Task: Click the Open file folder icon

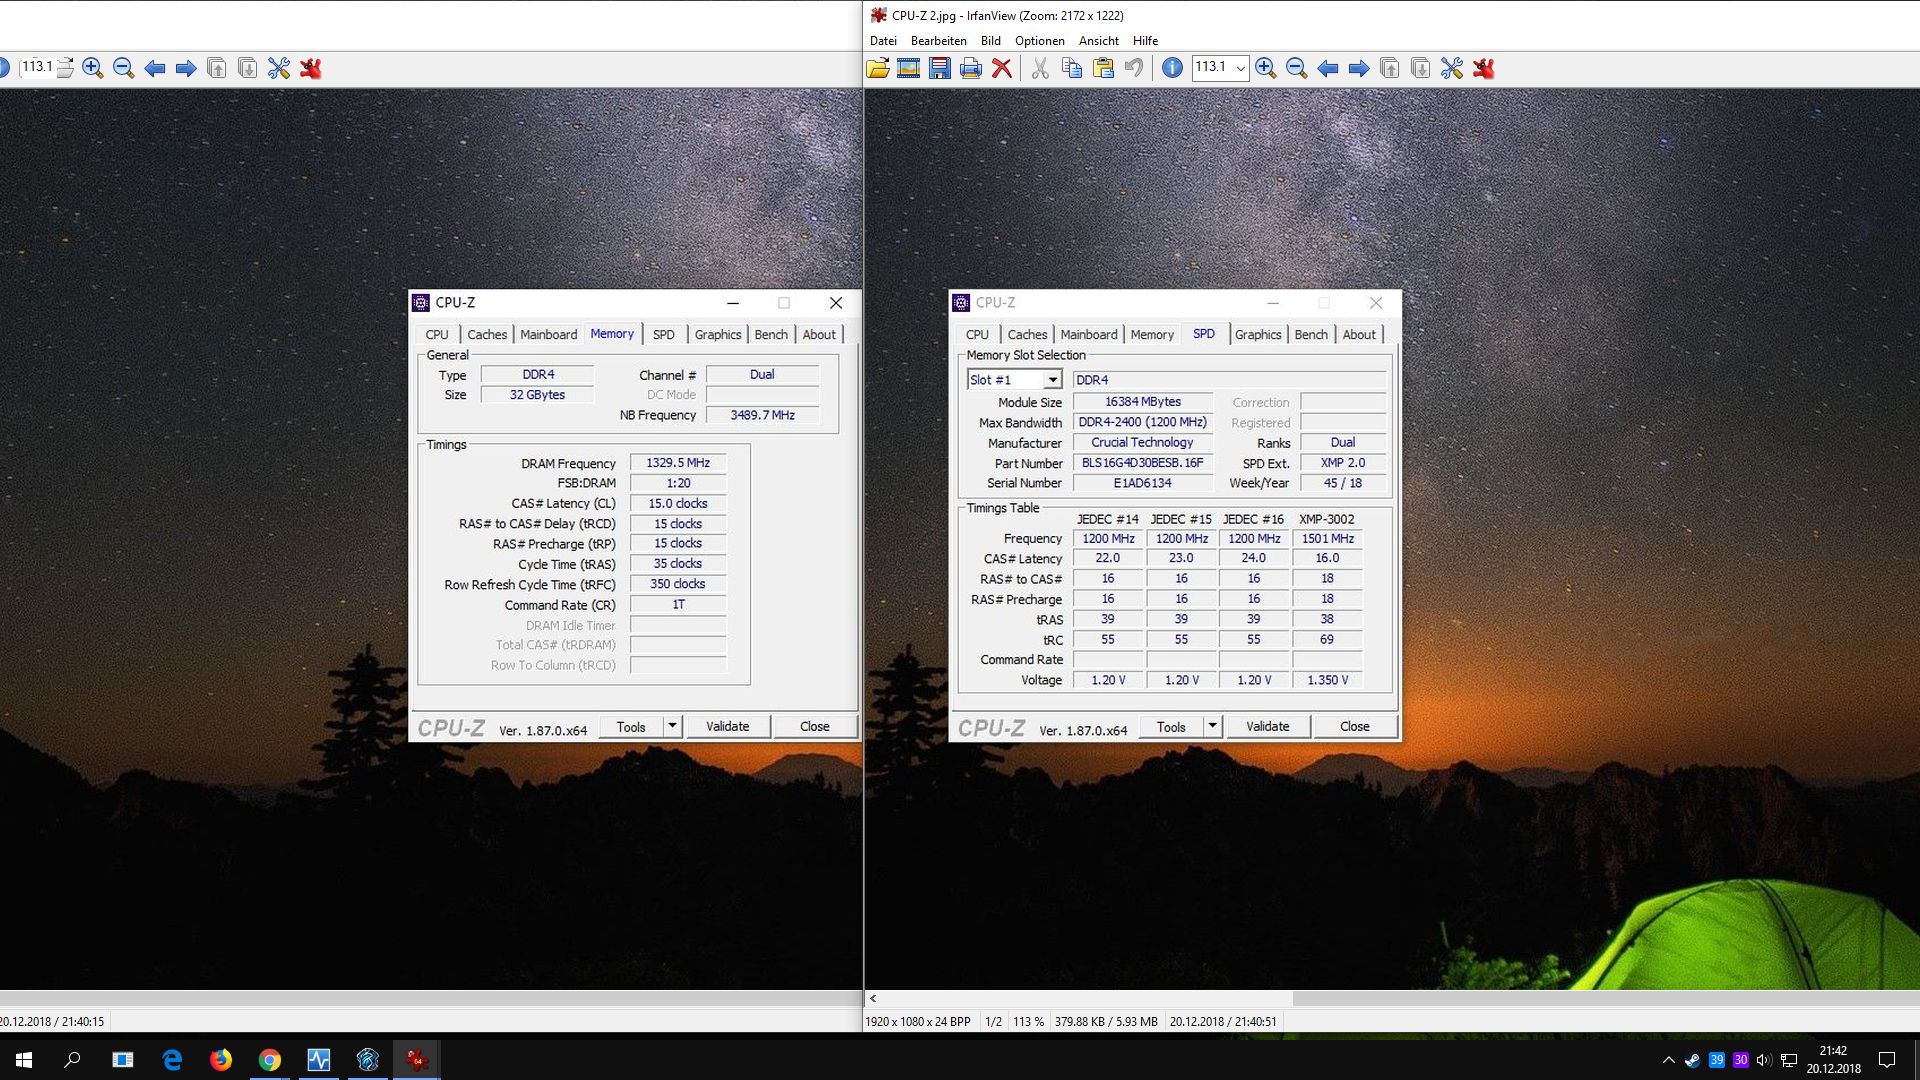Action: 878,68
